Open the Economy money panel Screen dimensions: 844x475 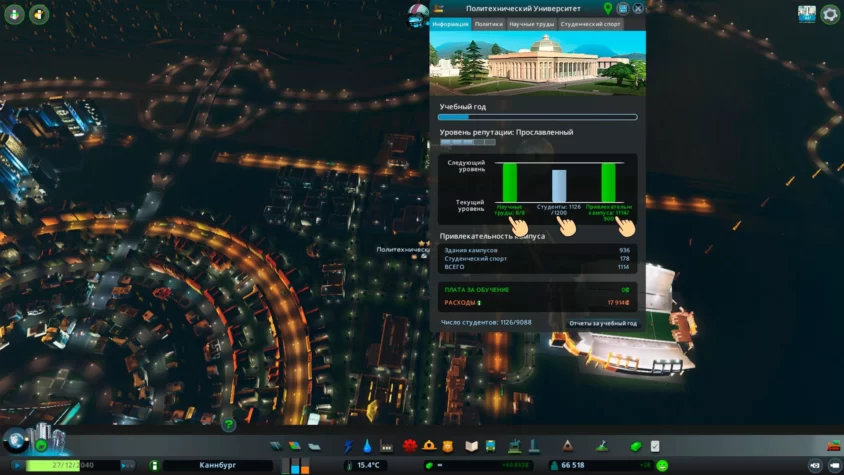(636, 446)
